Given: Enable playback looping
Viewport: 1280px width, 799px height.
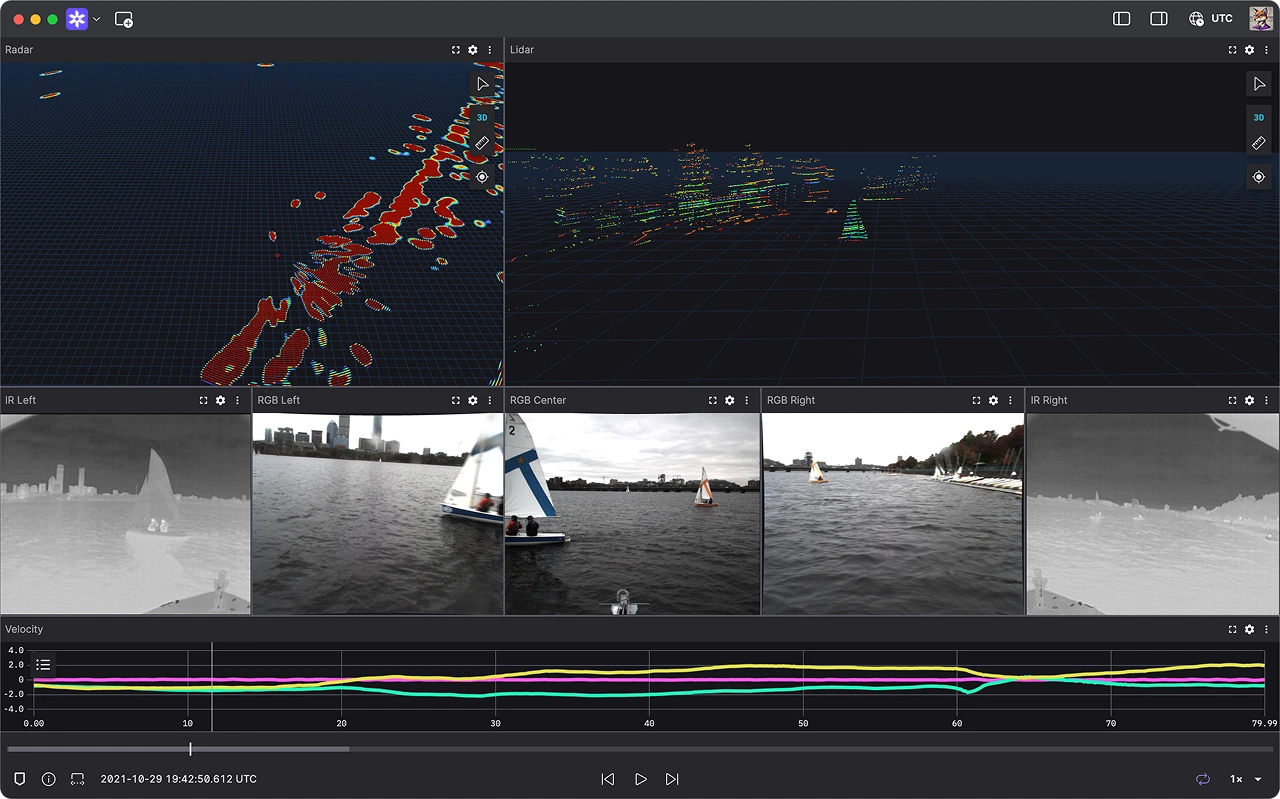Looking at the screenshot, I should 1201,779.
